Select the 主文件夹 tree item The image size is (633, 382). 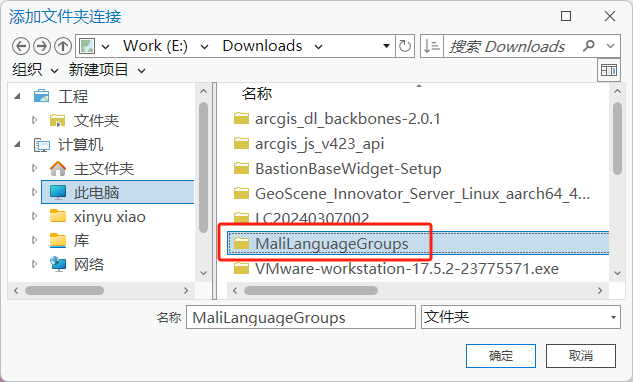coord(104,169)
